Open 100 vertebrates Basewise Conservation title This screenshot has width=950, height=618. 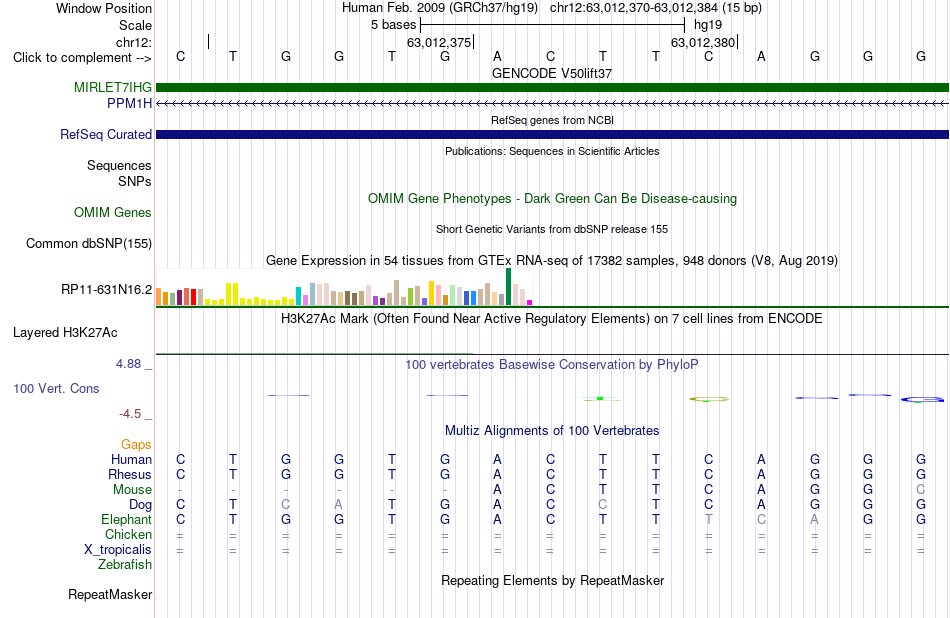(552, 365)
